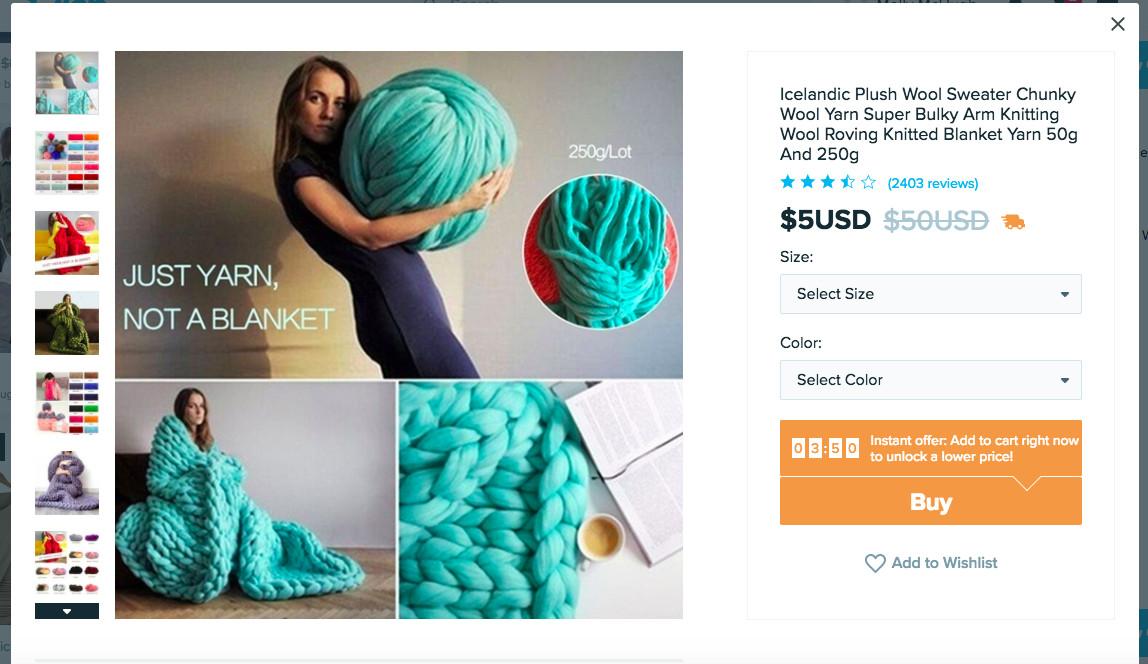The height and width of the screenshot is (664, 1148).
Task: Select the color swatches chart thumbnail
Action: [67, 163]
